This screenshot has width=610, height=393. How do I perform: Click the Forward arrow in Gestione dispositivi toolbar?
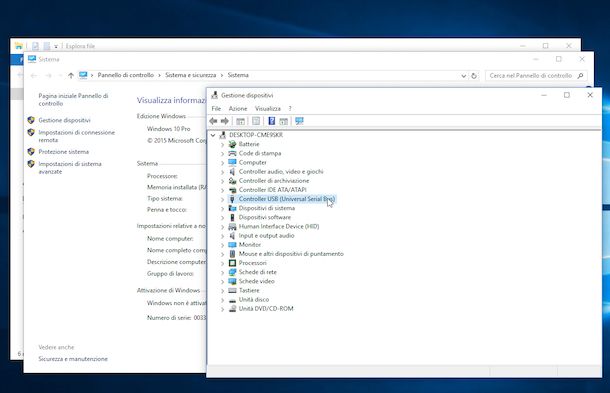point(225,121)
